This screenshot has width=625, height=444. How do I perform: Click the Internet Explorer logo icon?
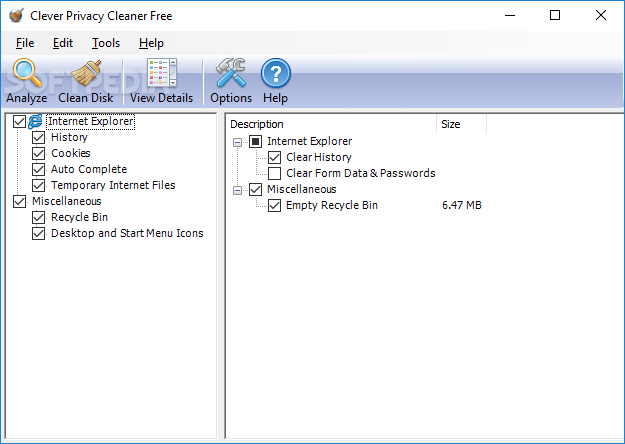tap(35, 121)
